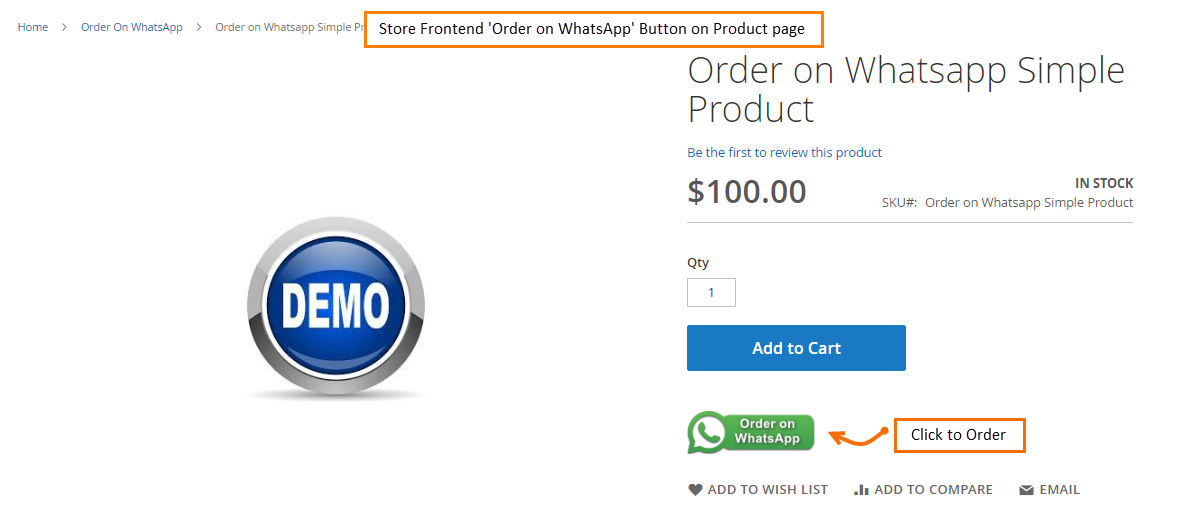Go to the Home breadcrumb
1186x525 pixels.
click(33, 27)
